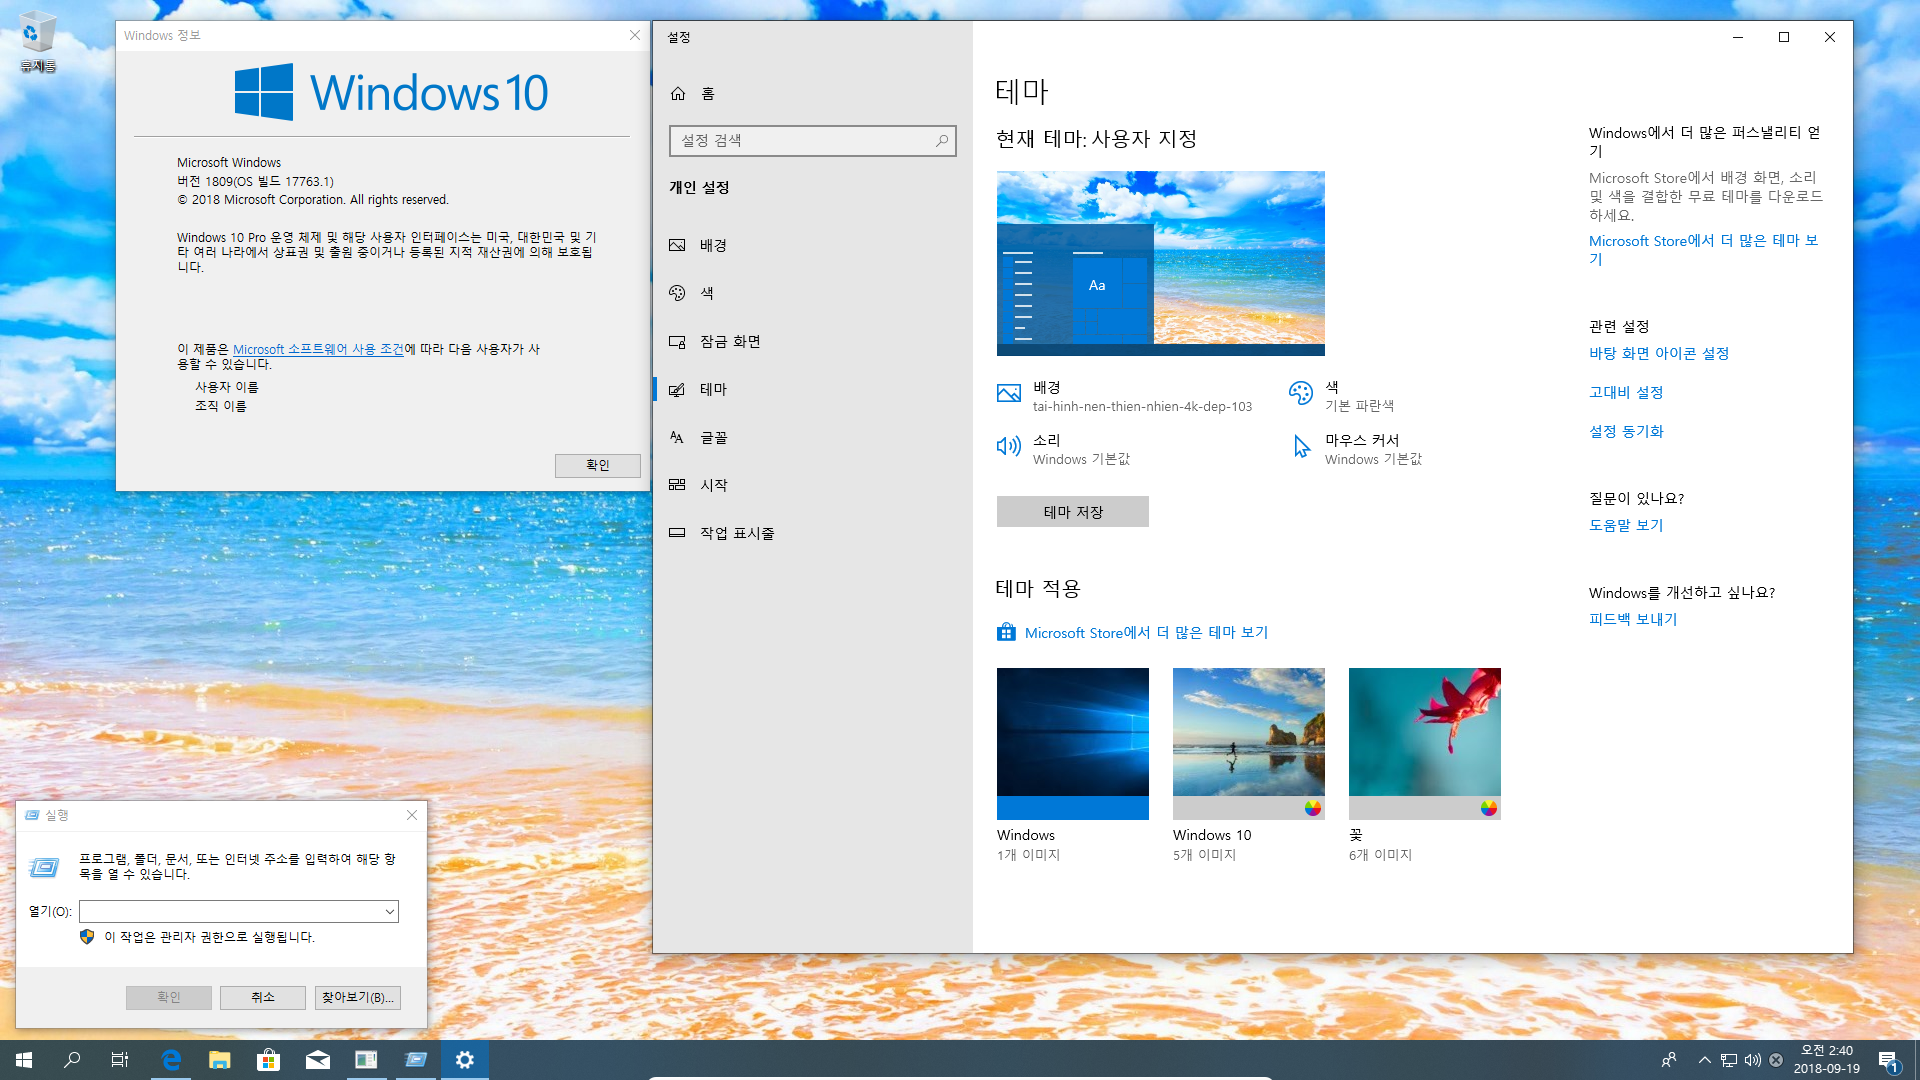Click 취소 button in Run dialog
Image resolution: width=1920 pixels, height=1080 pixels.
[263, 997]
